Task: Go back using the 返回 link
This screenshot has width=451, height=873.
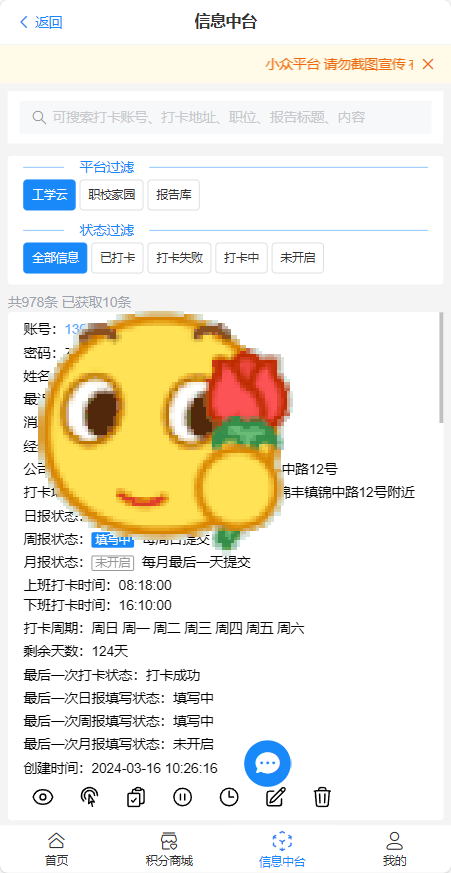Action: (x=41, y=22)
